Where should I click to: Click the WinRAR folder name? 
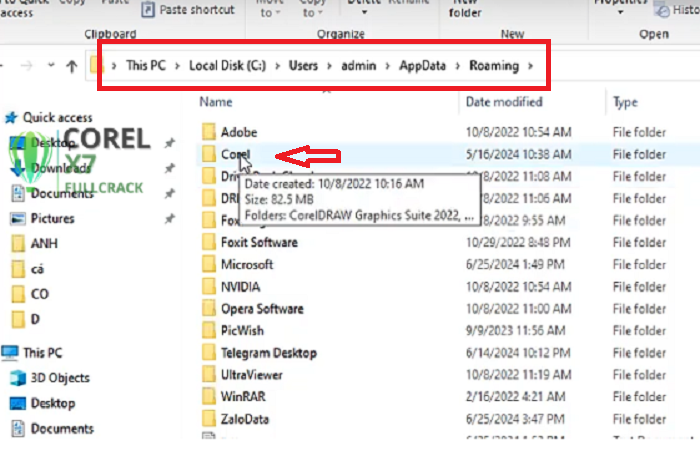243,397
